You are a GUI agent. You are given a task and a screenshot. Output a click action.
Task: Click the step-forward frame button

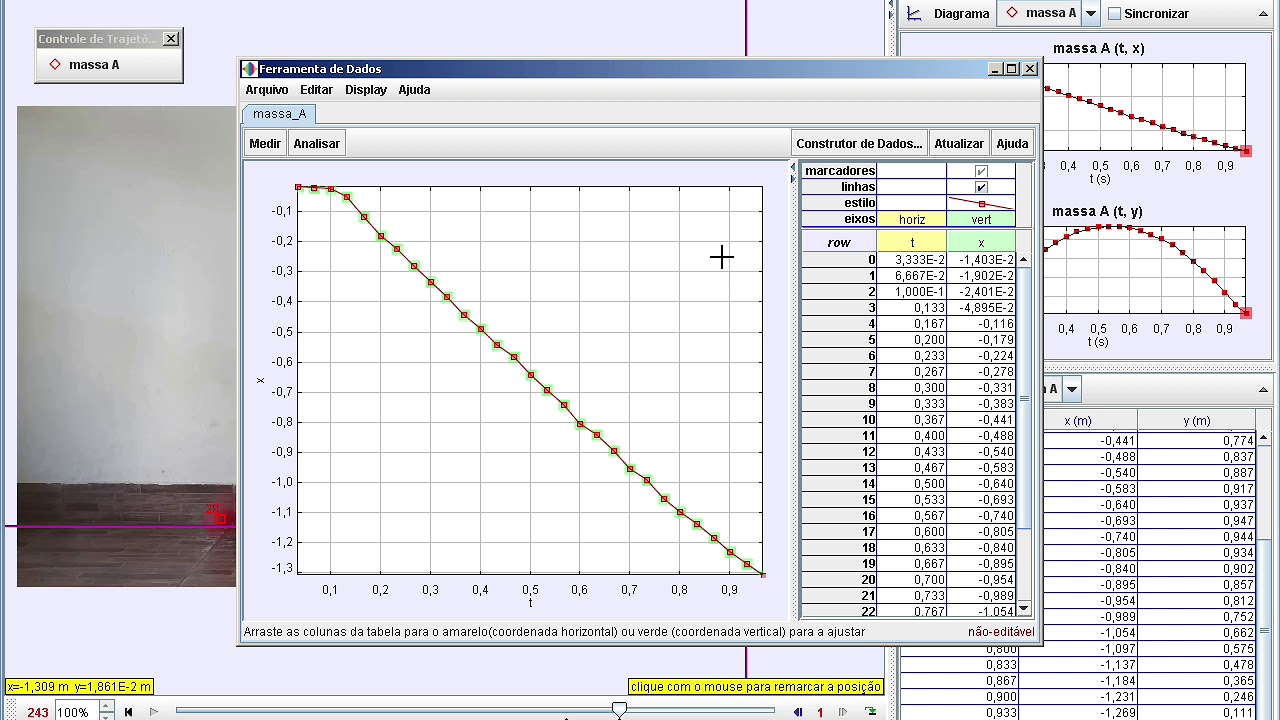tap(843, 712)
